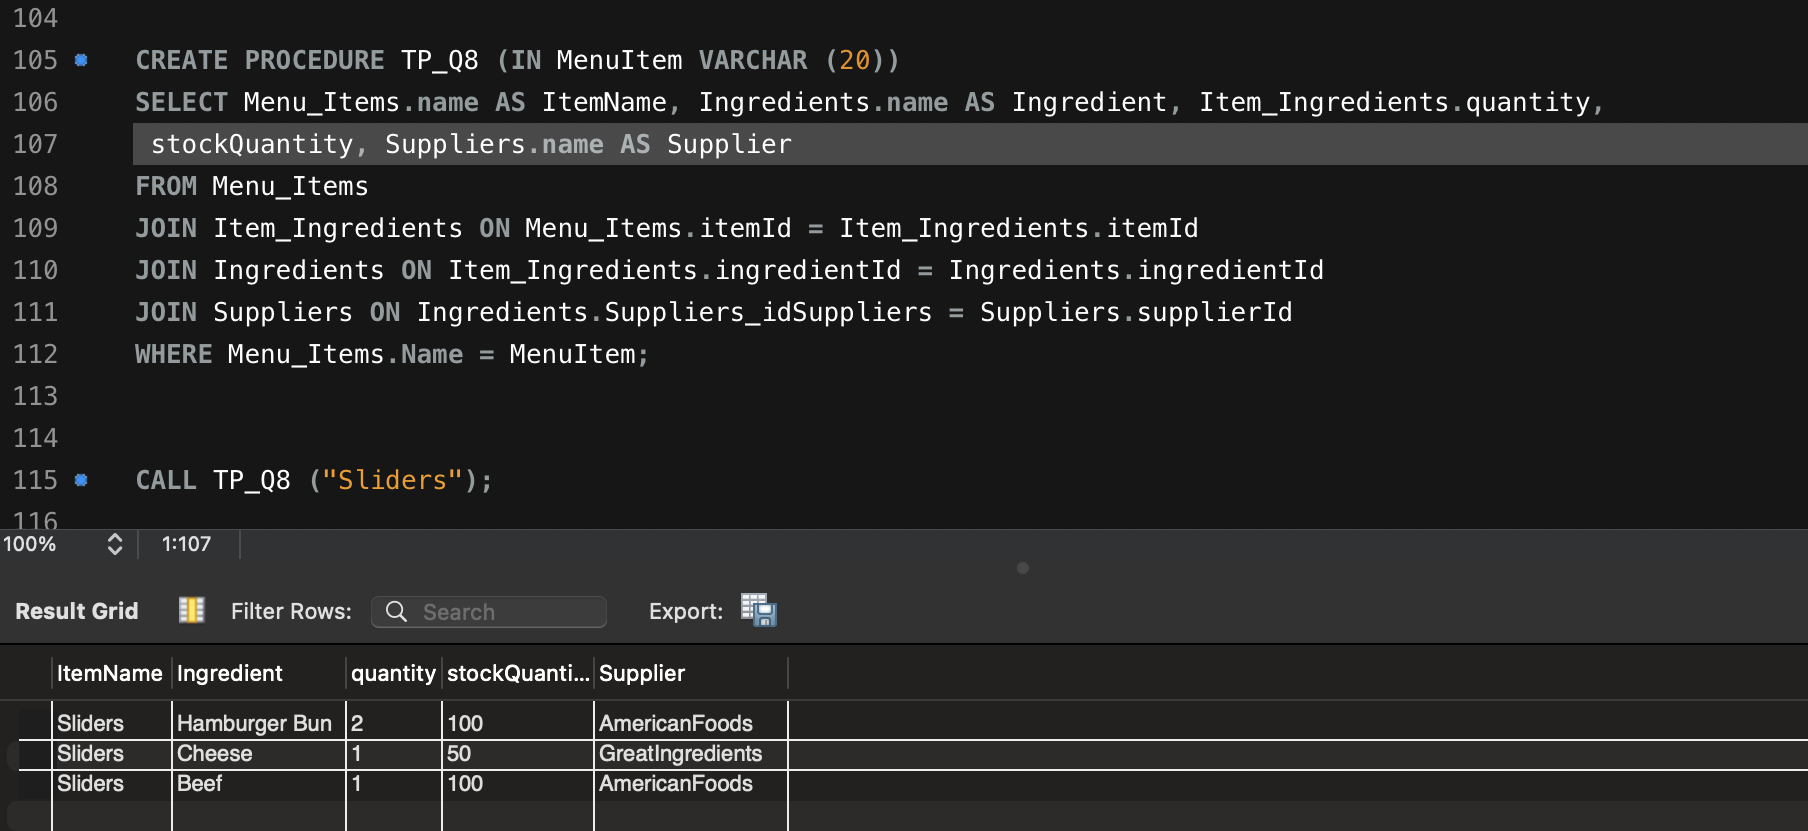1808x831 pixels.
Task: Click the Filter Rows search field
Action: pyautogui.click(x=489, y=612)
